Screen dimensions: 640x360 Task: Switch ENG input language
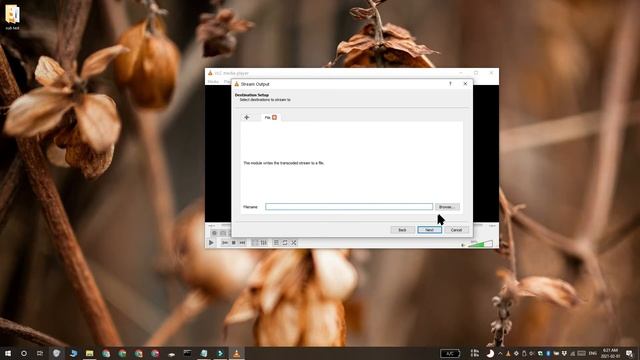tap(593, 353)
